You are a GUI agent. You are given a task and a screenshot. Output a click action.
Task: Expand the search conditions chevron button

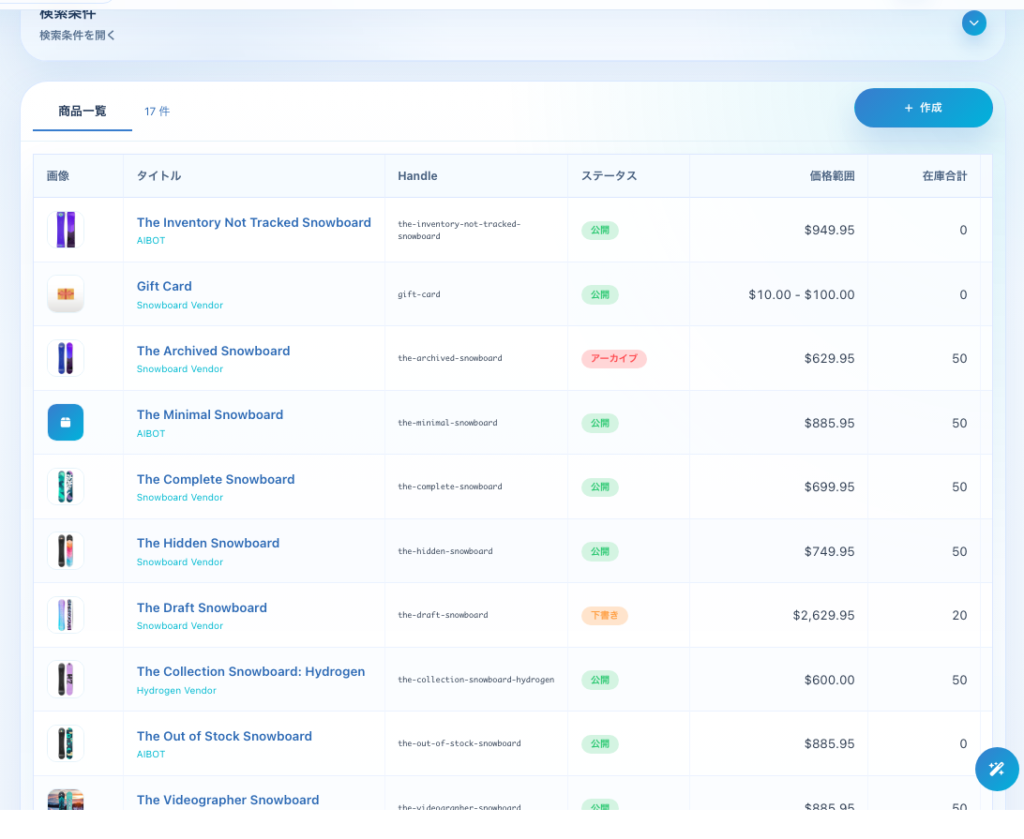click(x=974, y=24)
